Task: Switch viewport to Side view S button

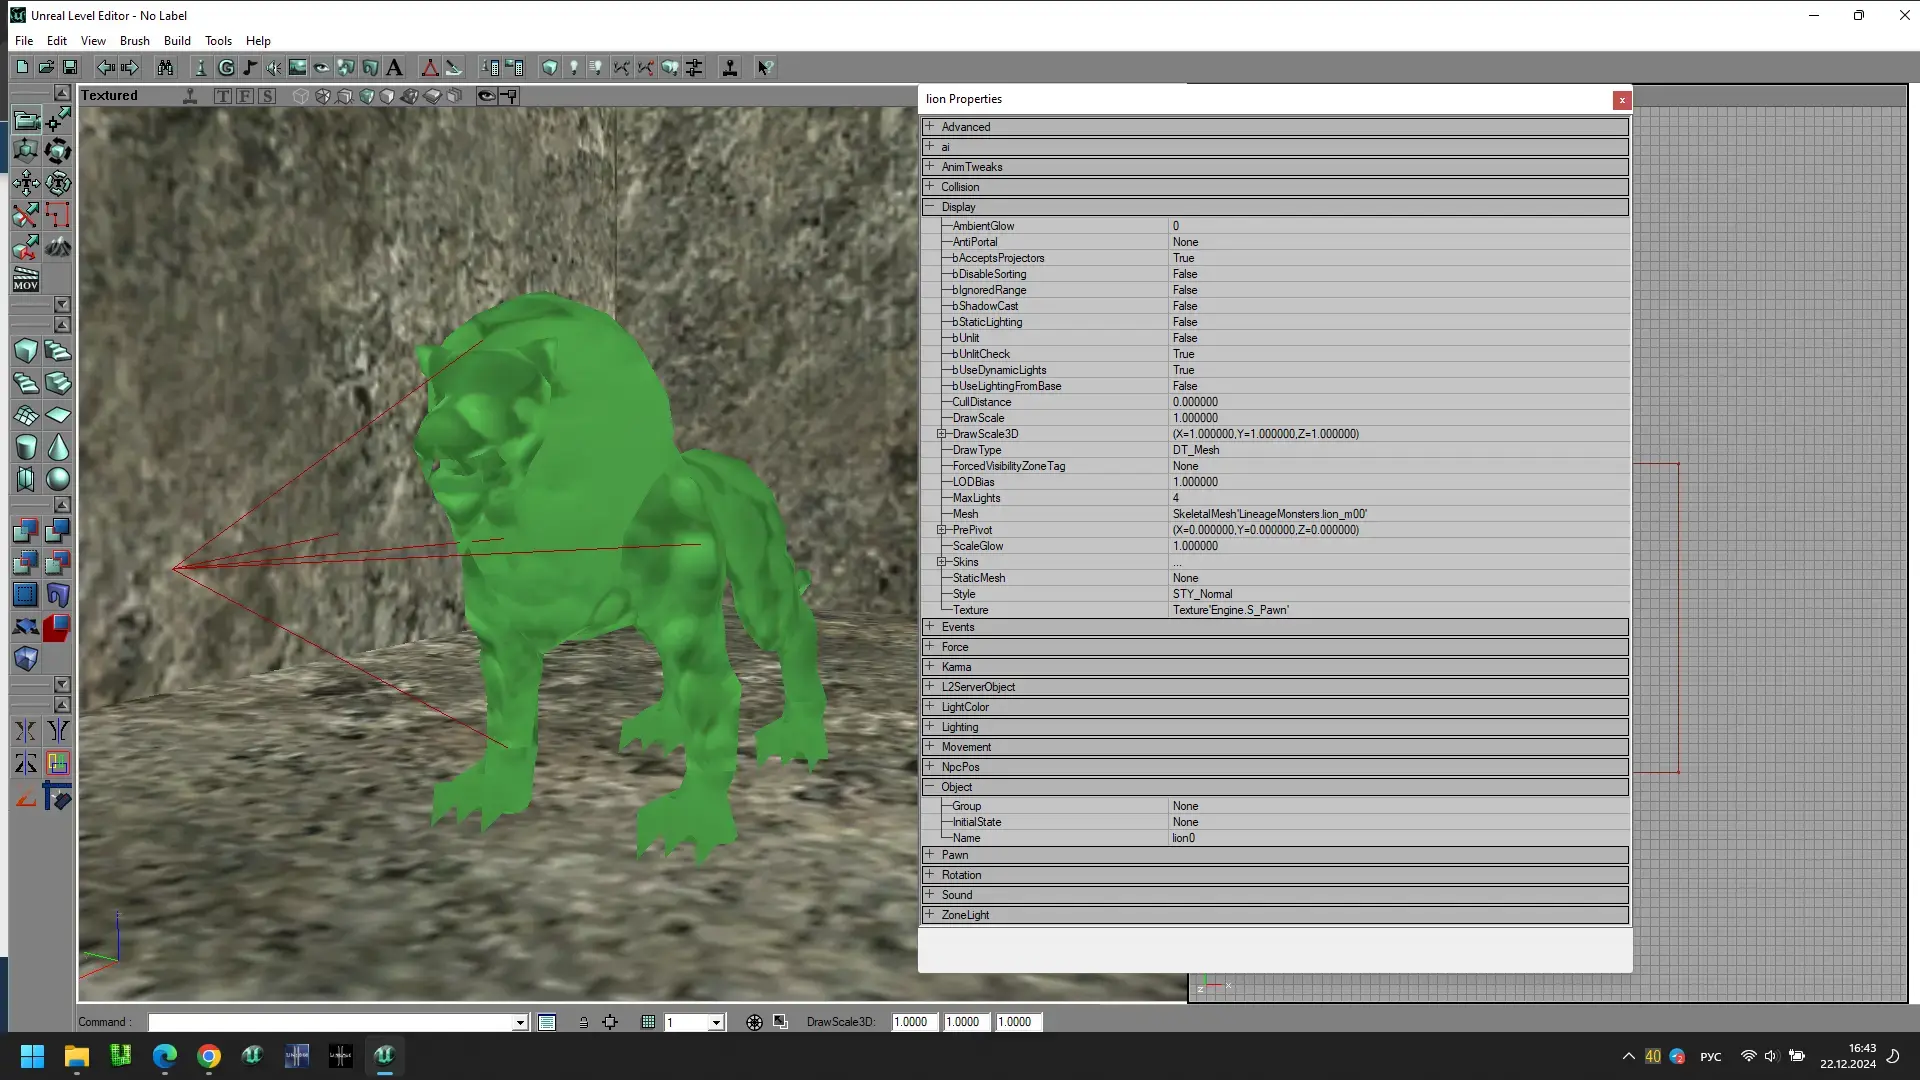Action: [267, 96]
